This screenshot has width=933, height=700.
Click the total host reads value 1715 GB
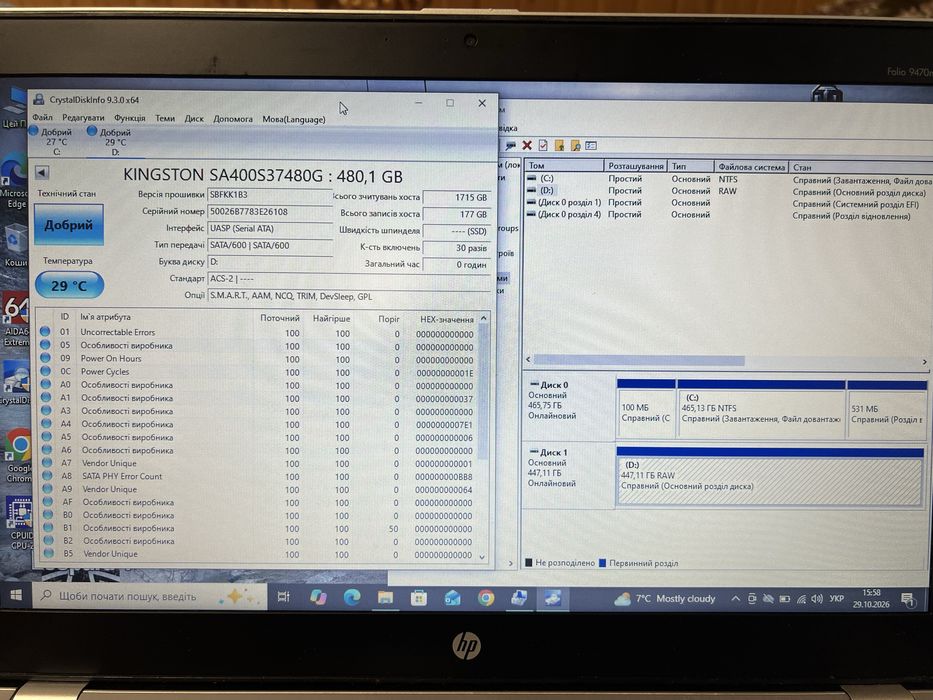coord(456,197)
